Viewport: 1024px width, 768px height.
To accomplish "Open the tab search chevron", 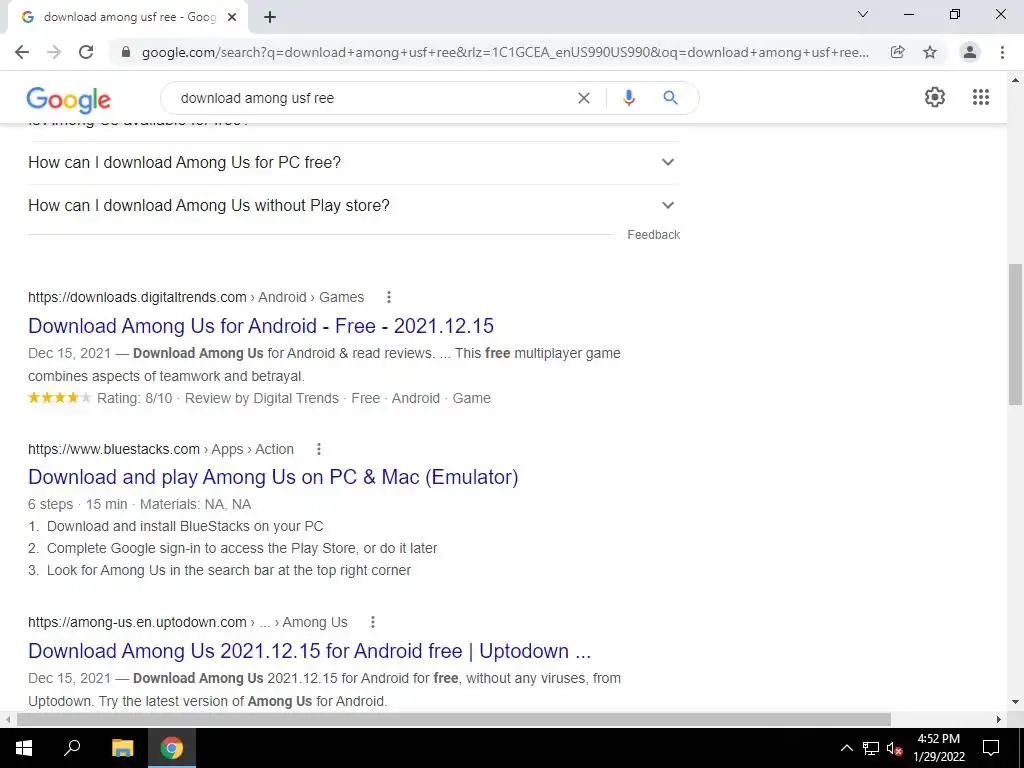I will (863, 14).
